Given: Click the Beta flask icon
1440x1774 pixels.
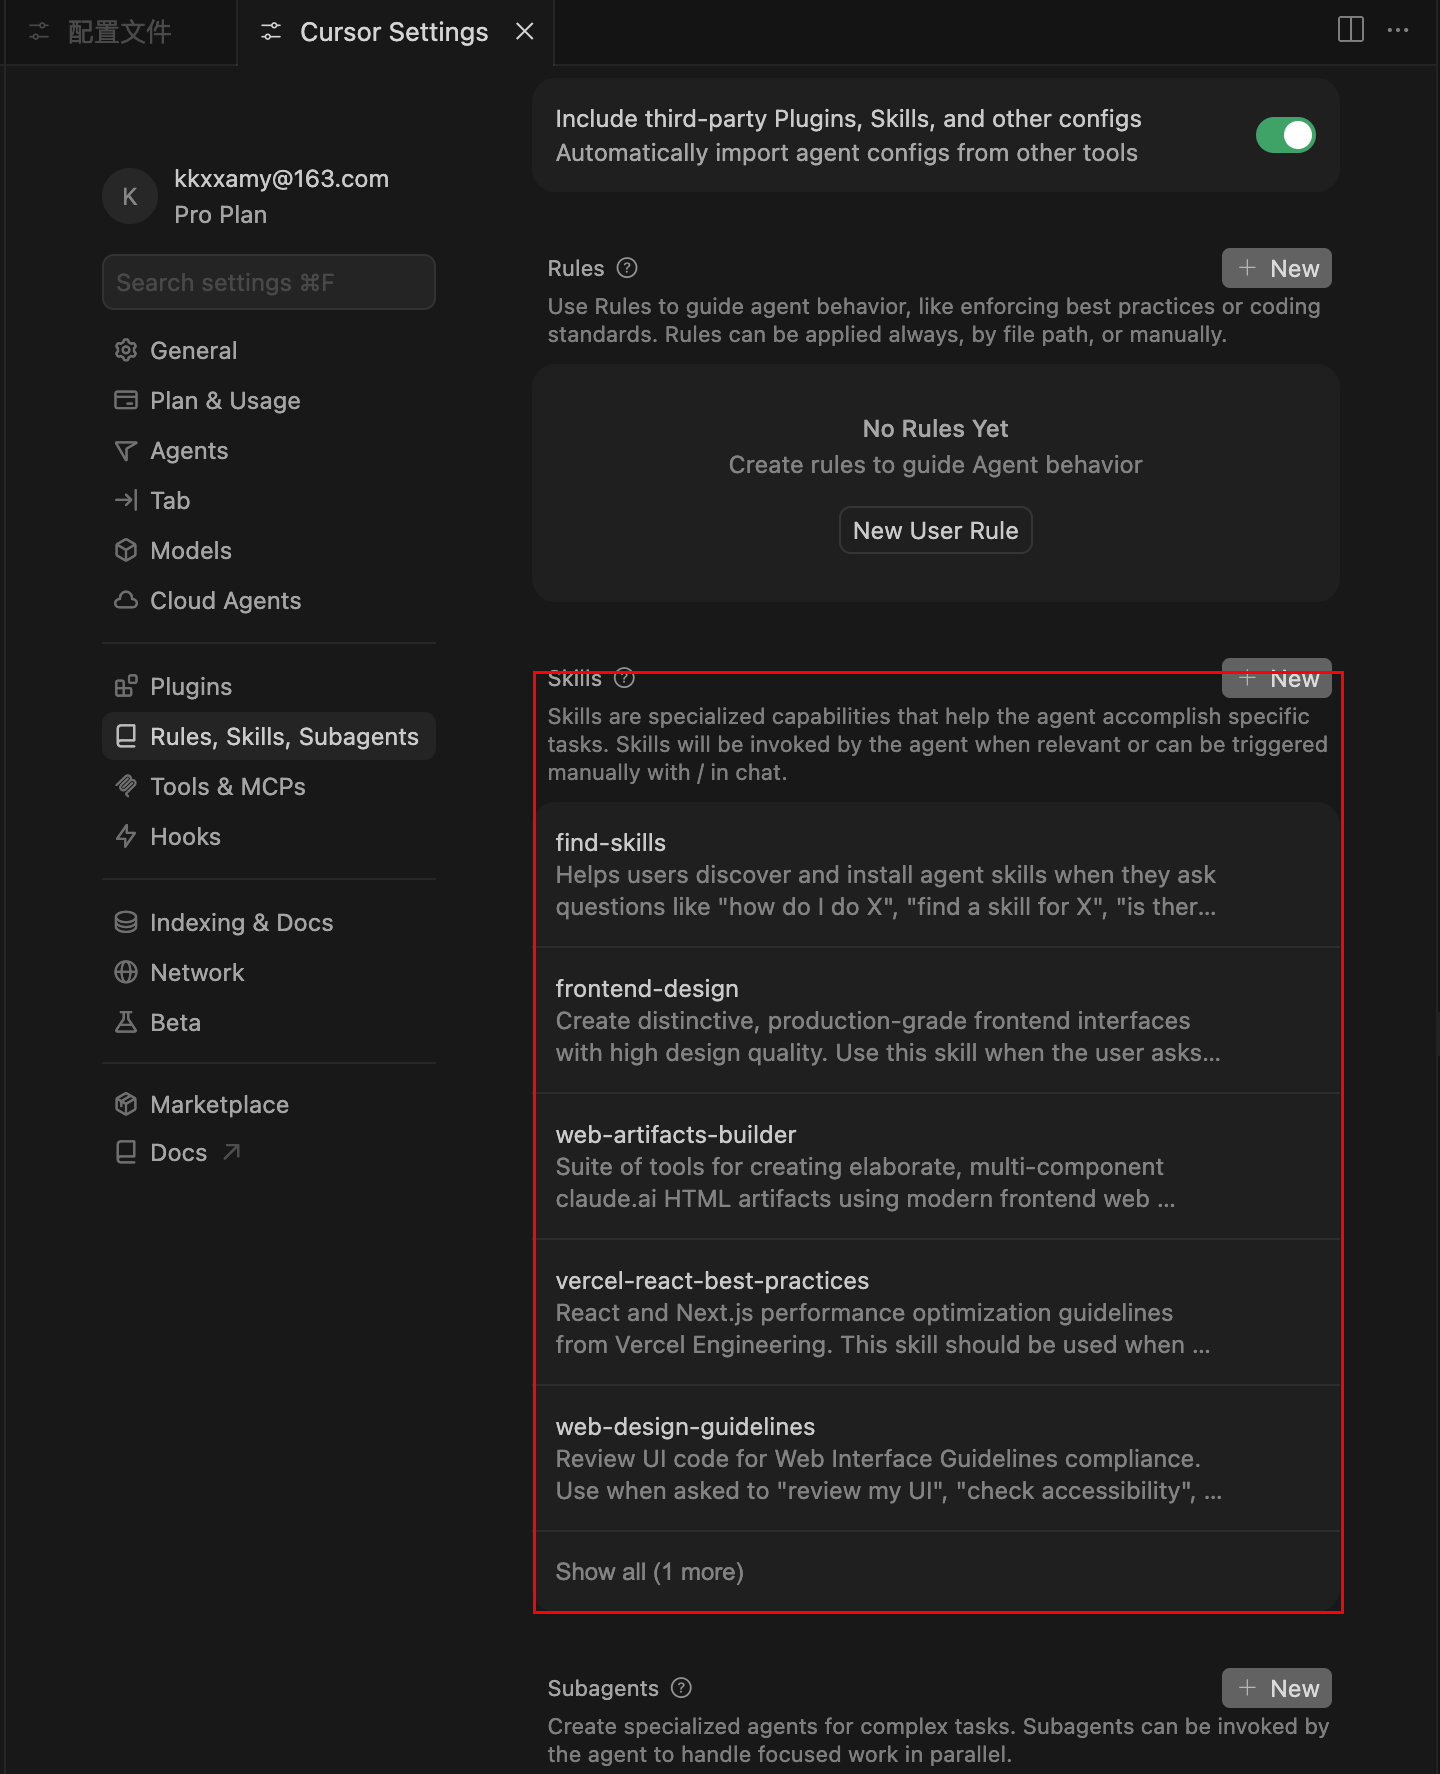Looking at the screenshot, I should [126, 1023].
